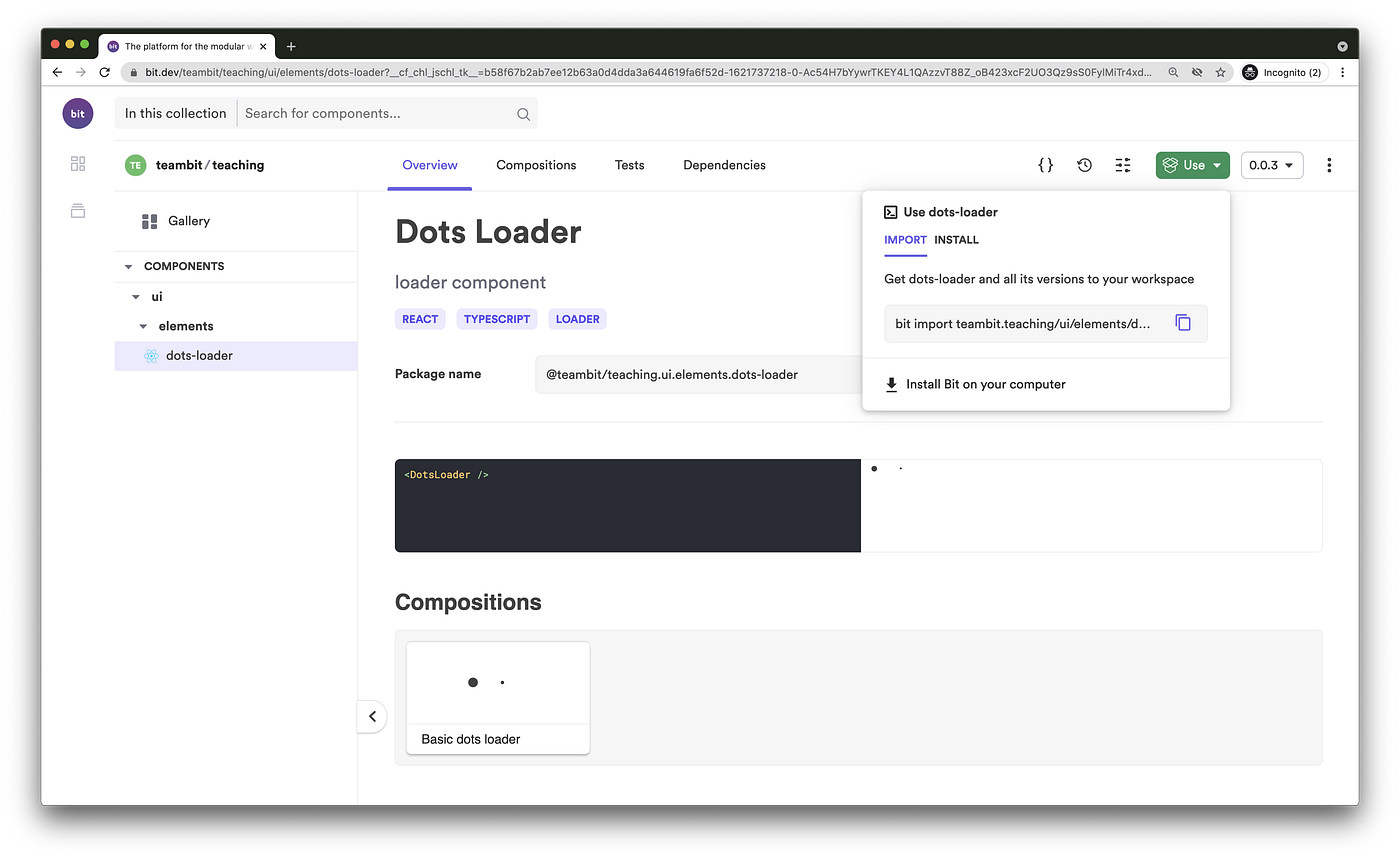Open the gallery grid icon in left sidebar
Image resolution: width=1400 pixels, height=860 pixels.
coord(77,163)
